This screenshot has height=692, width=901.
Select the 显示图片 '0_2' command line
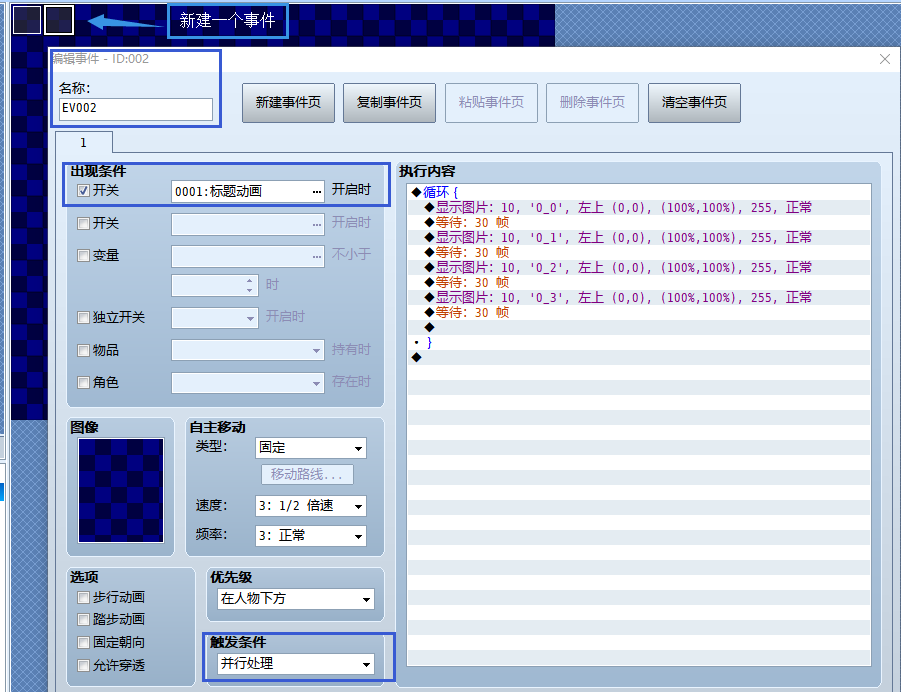coord(639,267)
